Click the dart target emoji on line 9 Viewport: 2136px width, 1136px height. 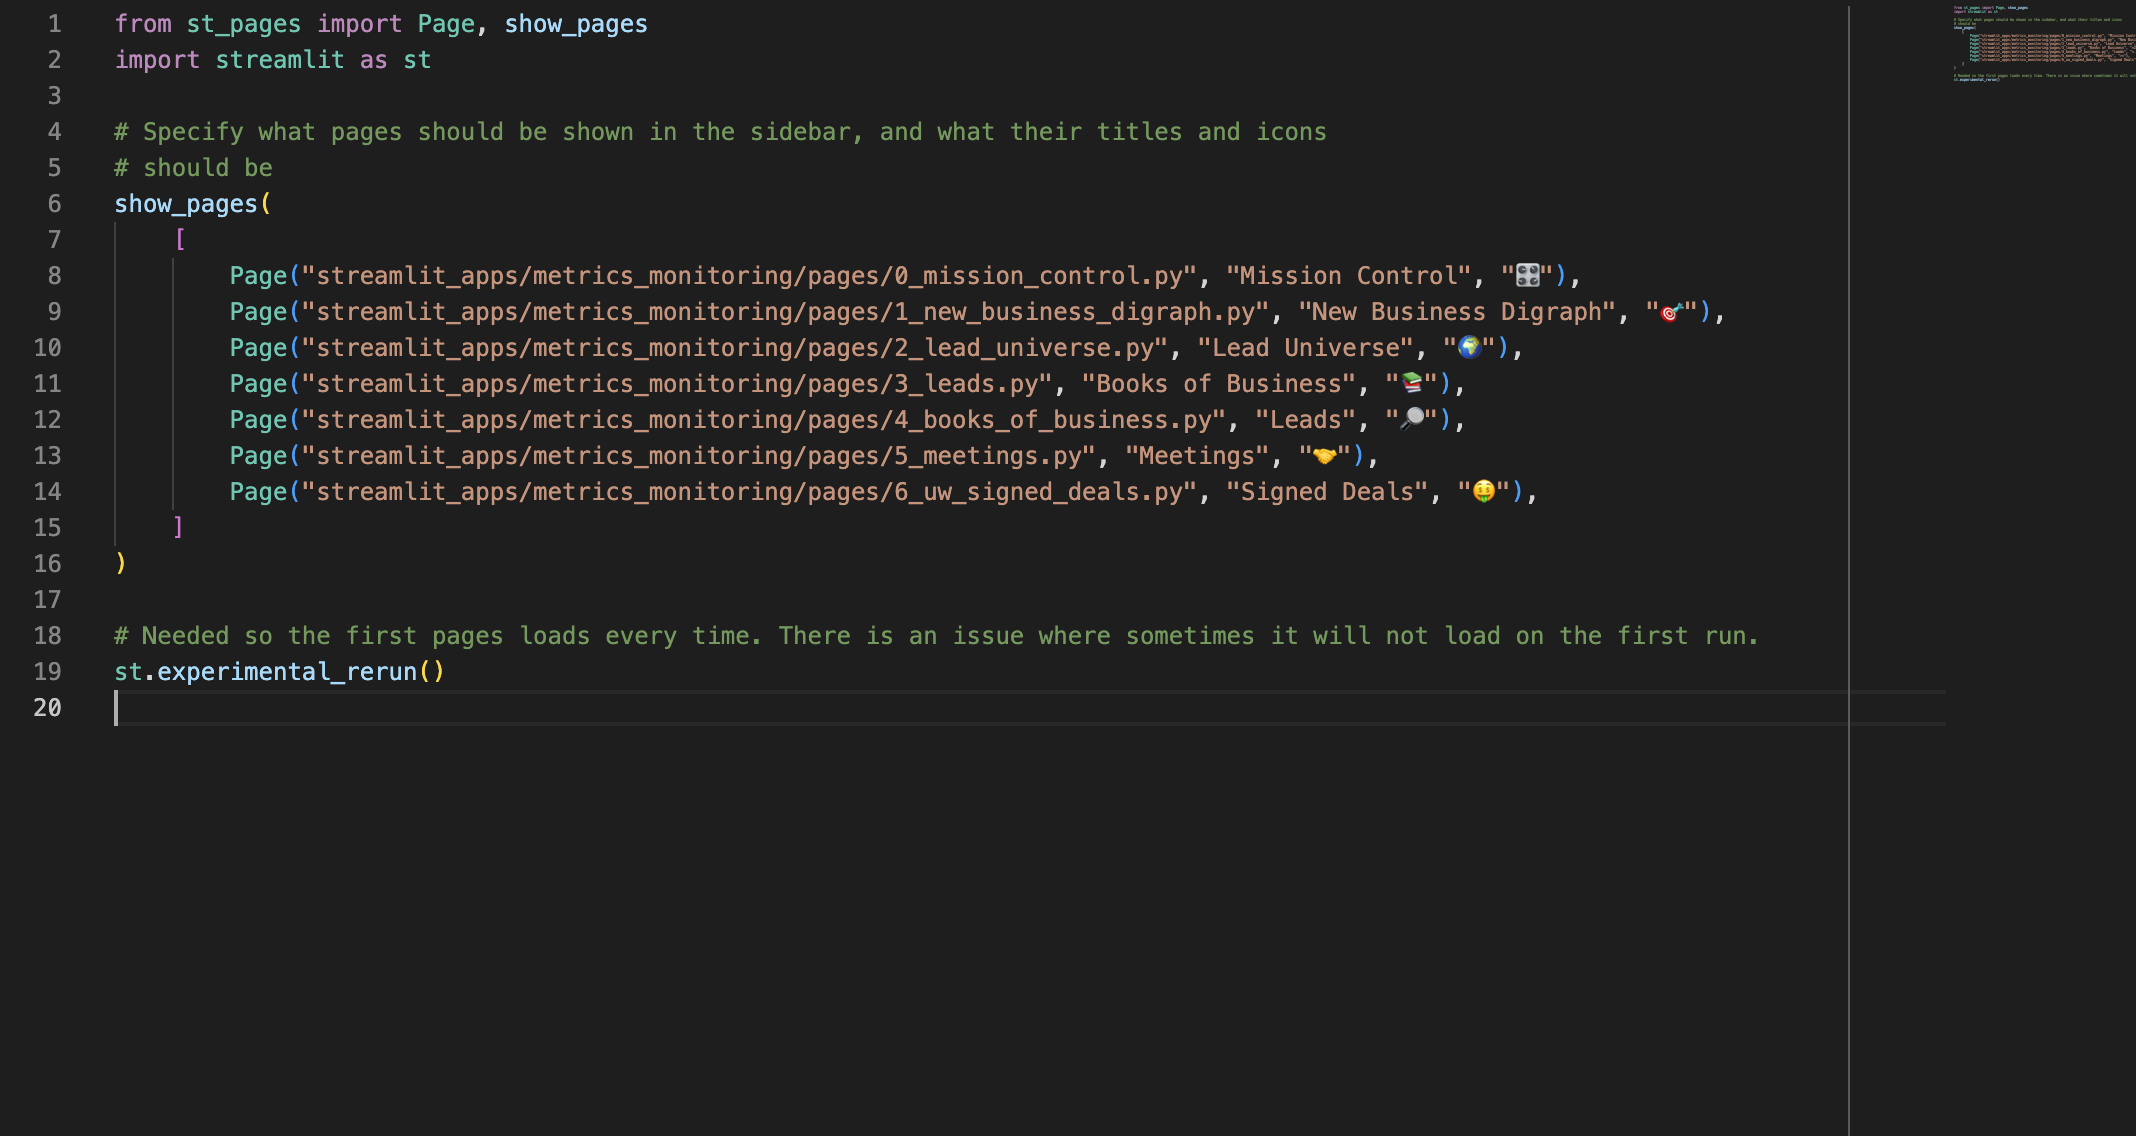tap(1671, 312)
